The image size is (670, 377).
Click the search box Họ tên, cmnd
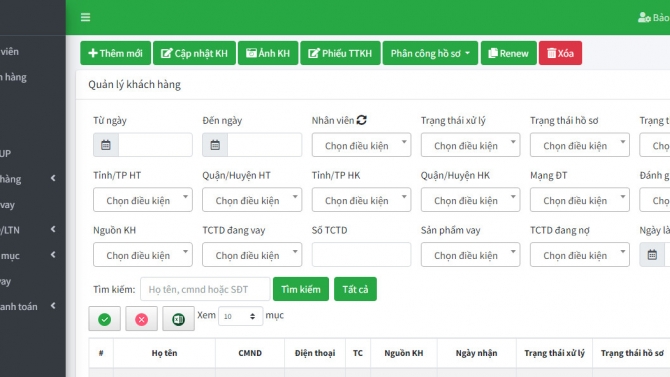(x=205, y=289)
